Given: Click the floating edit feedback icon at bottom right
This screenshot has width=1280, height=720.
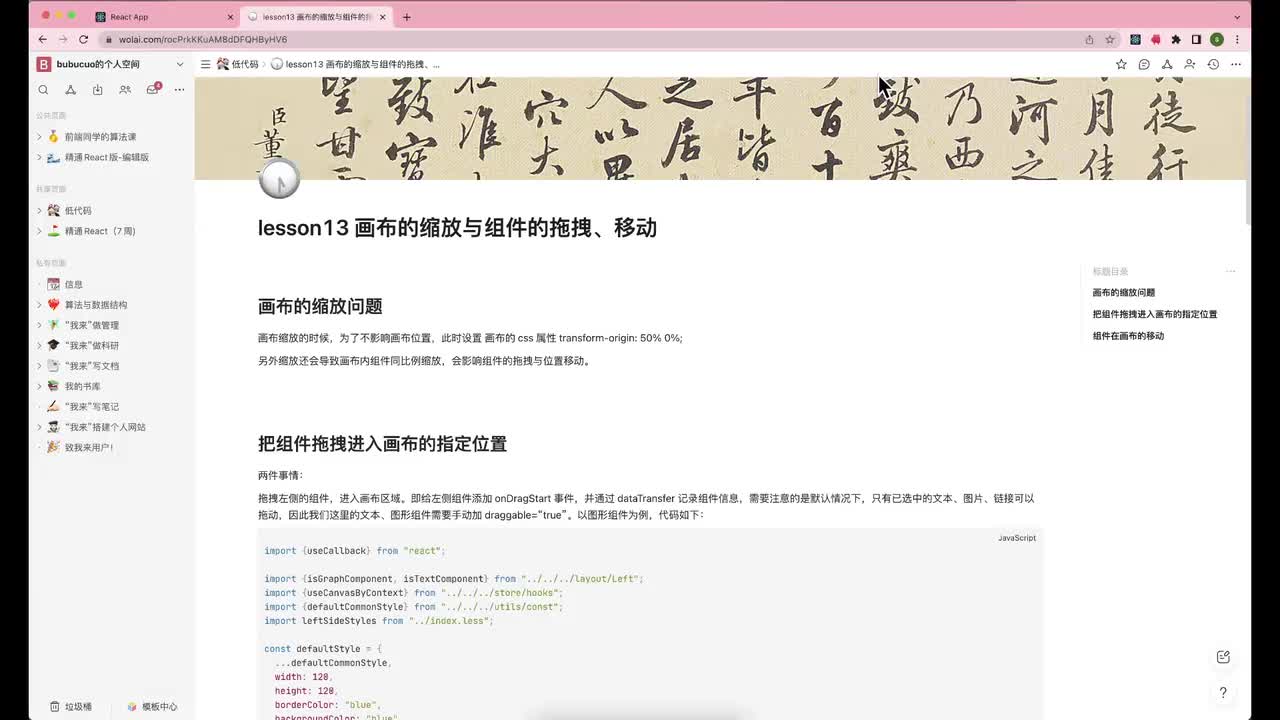Looking at the screenshot, I should [x=1223, y=657].
